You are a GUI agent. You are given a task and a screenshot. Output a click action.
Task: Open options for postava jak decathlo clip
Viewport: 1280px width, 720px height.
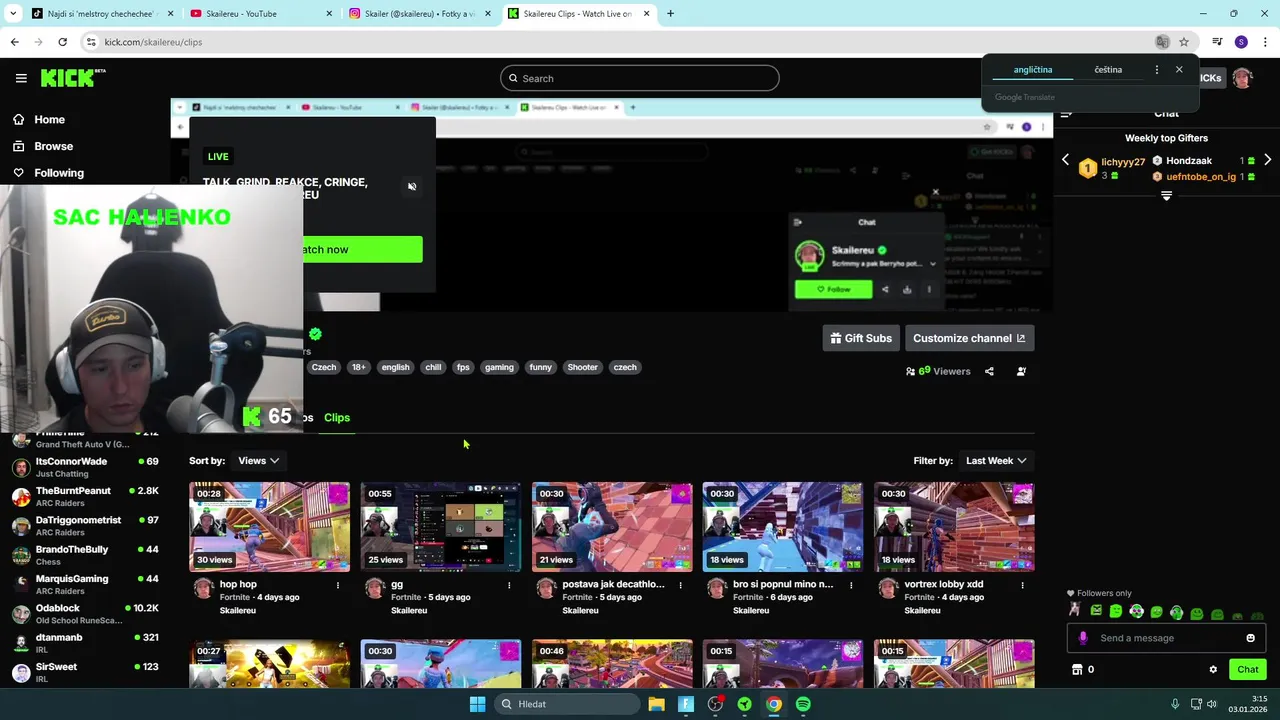[680, 585]
